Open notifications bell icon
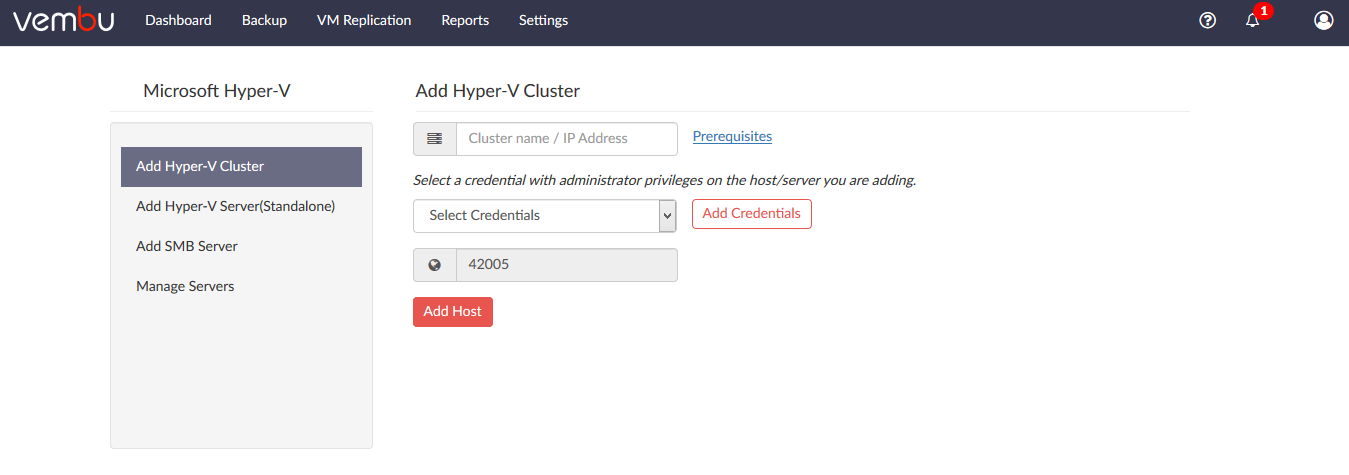Image resolution: width=1349 pixels, height=475 pixels. coord(1252,20)
